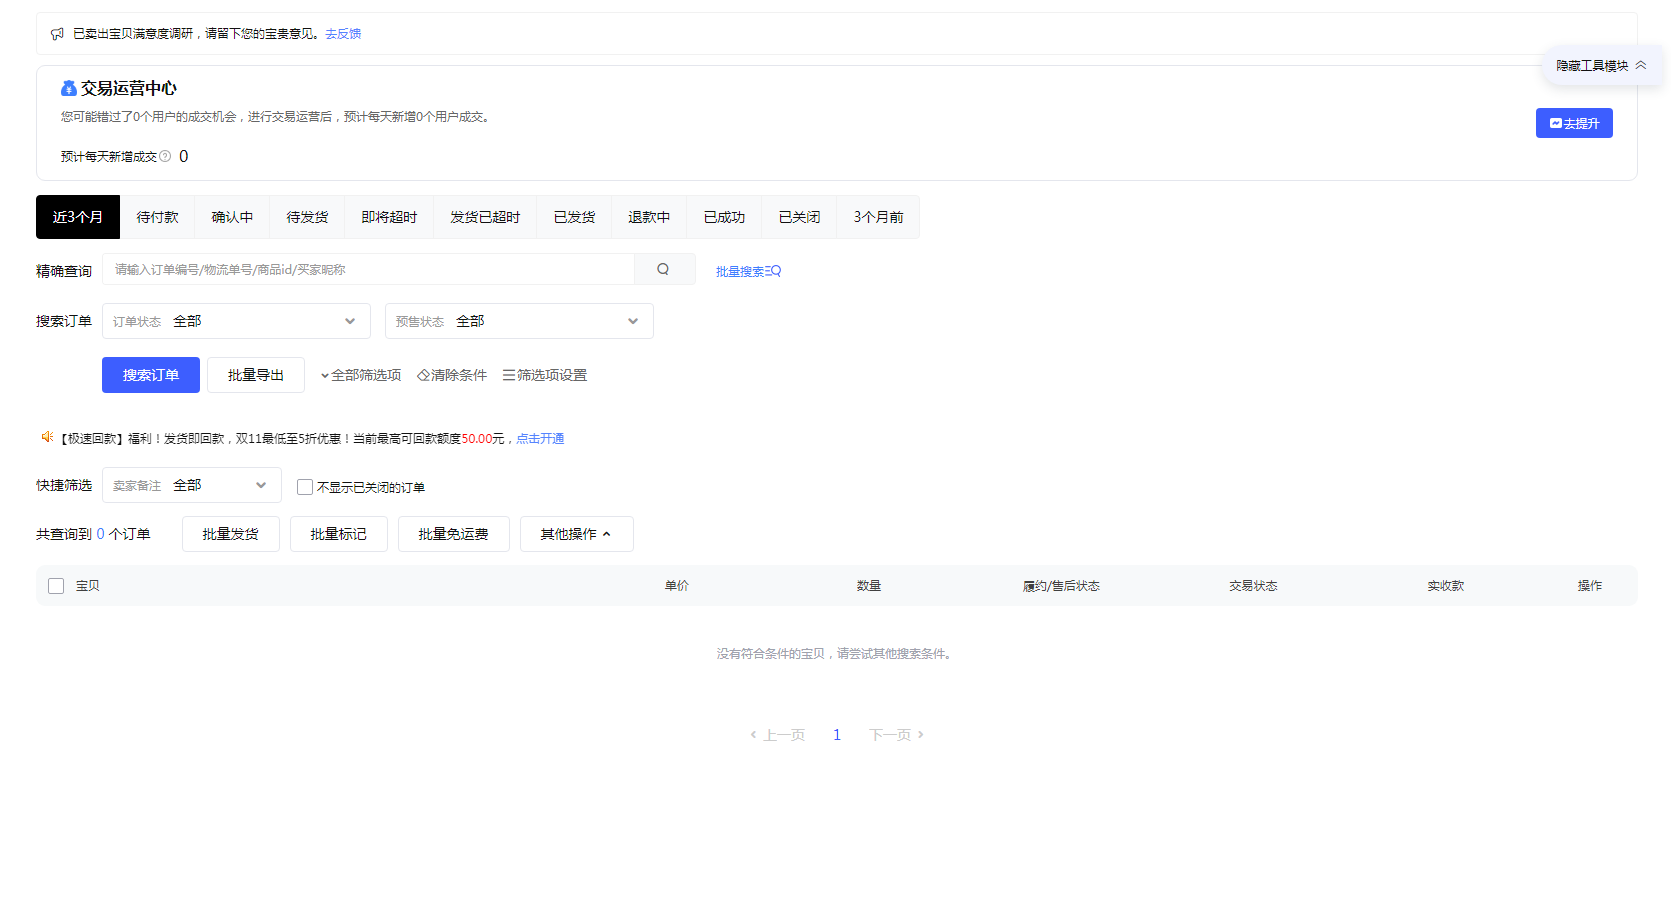
Task: Click the 搜索订单 button
Action: click(x=151, y=375)
